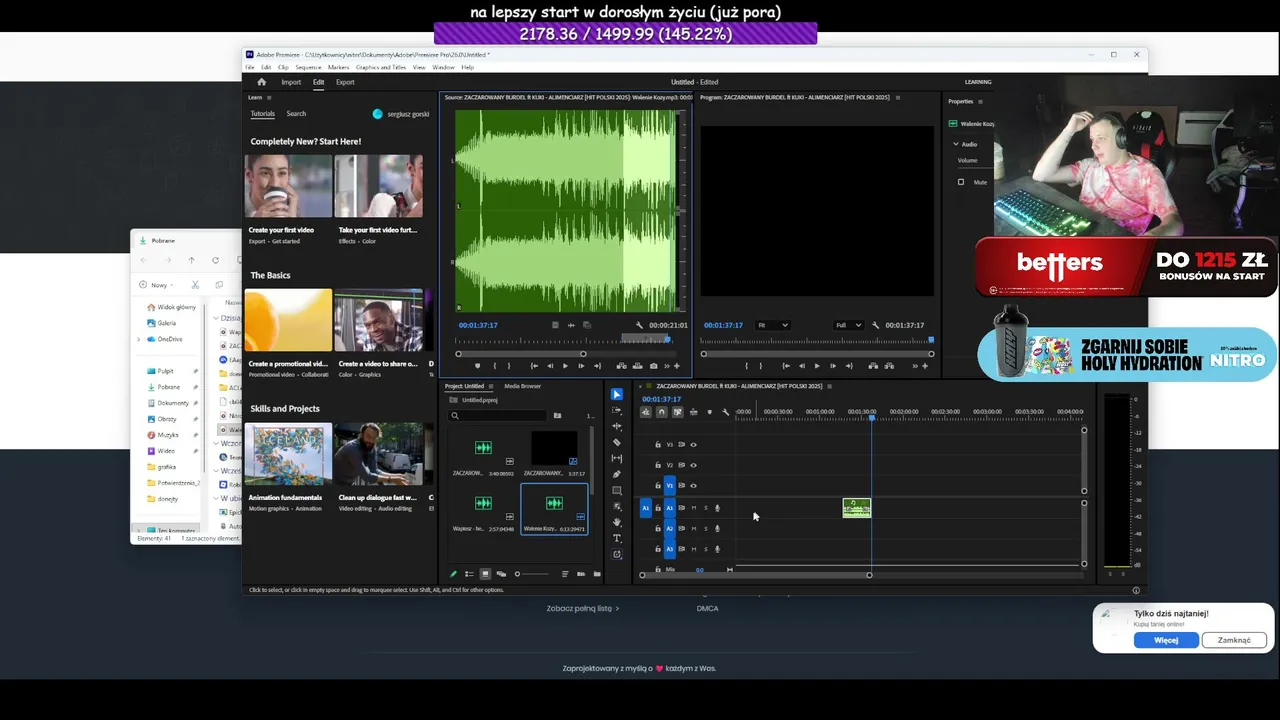Toggle the lock on video track V3
The width and height of the screenshot is (1280, 720).
click(658, 445)
